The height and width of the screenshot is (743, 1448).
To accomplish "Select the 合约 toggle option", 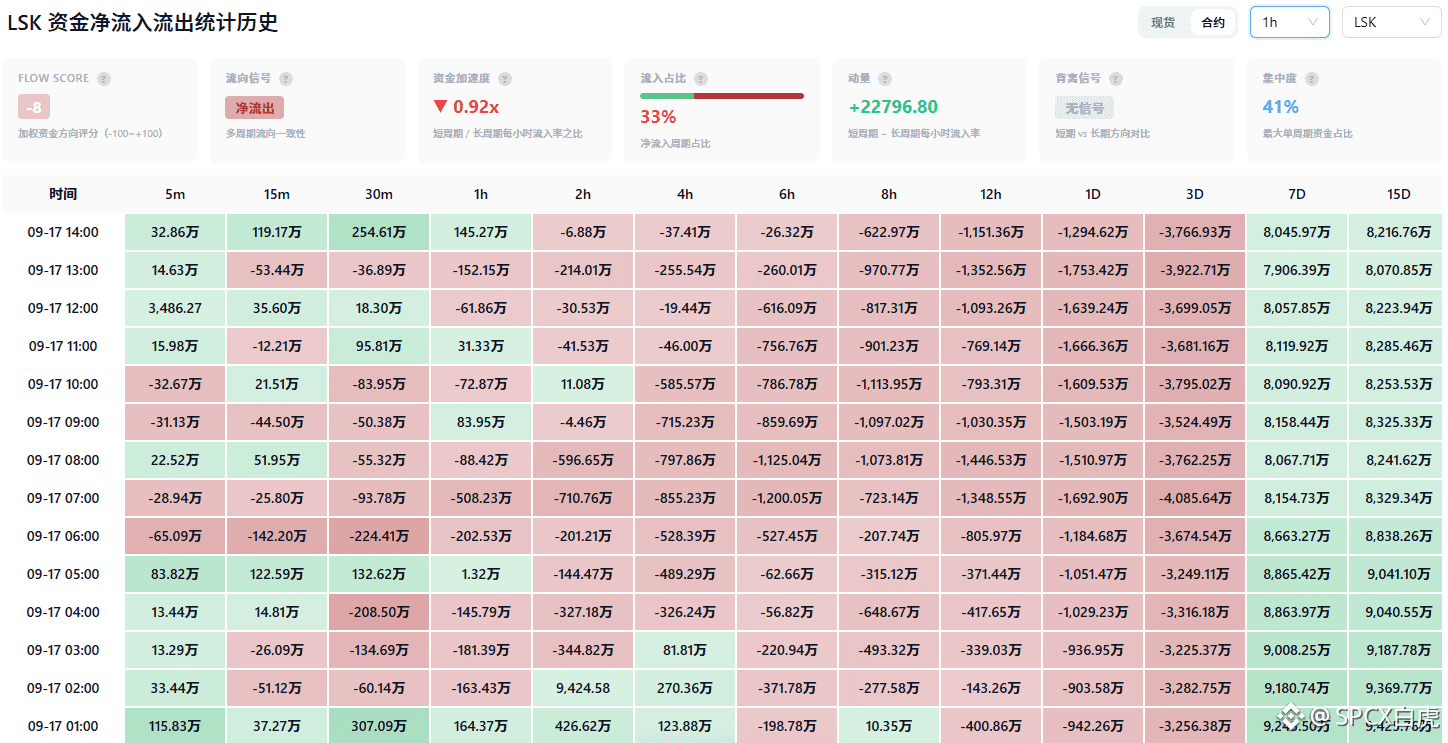I will point(1213,22).
